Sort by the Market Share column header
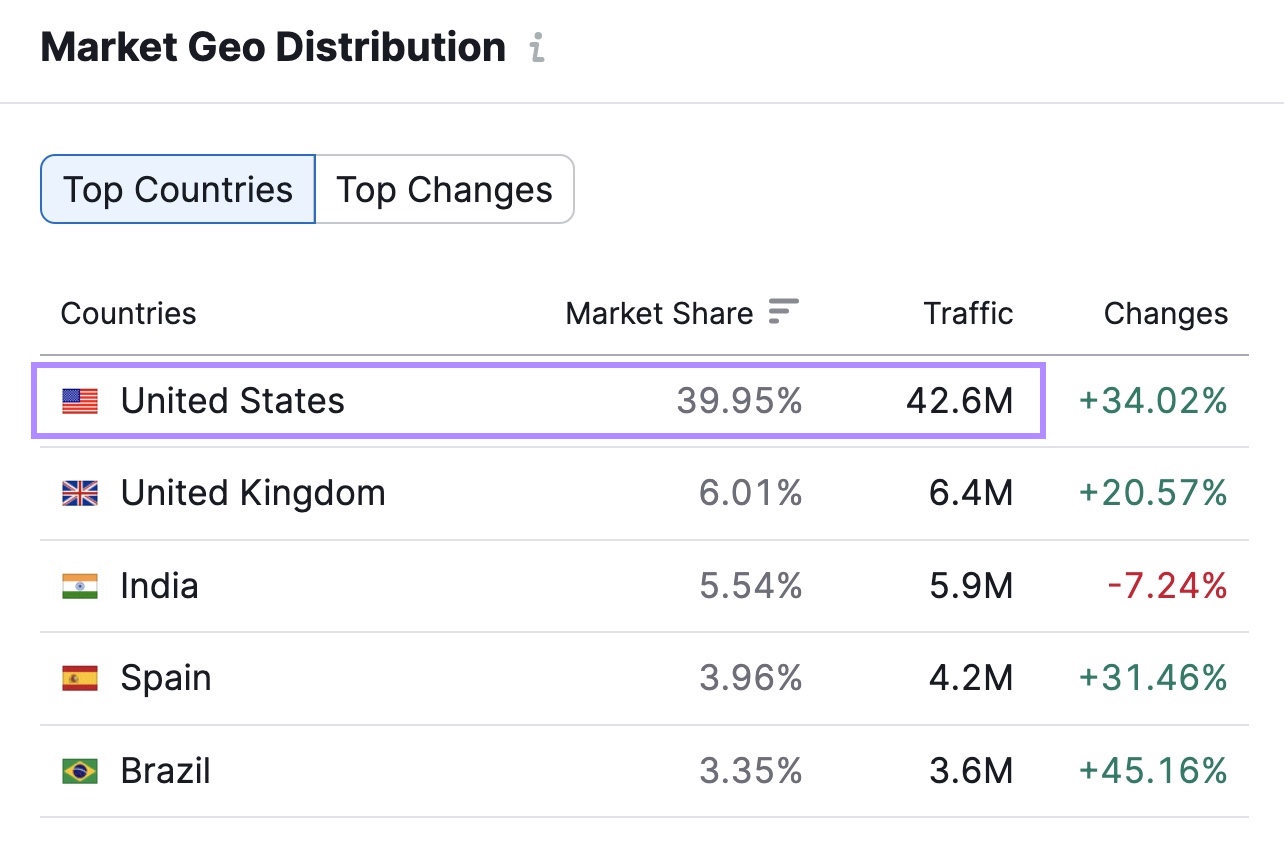 [x=659, y=313]
